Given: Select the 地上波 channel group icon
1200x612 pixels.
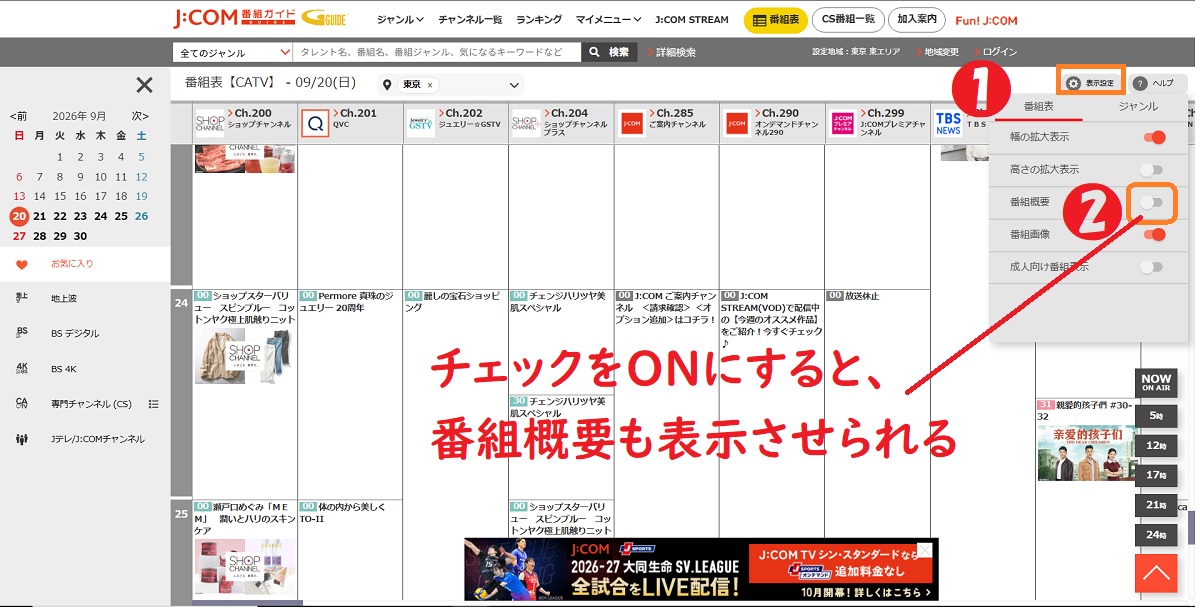Looking at the screenshot, I should [x=22, y=298].
